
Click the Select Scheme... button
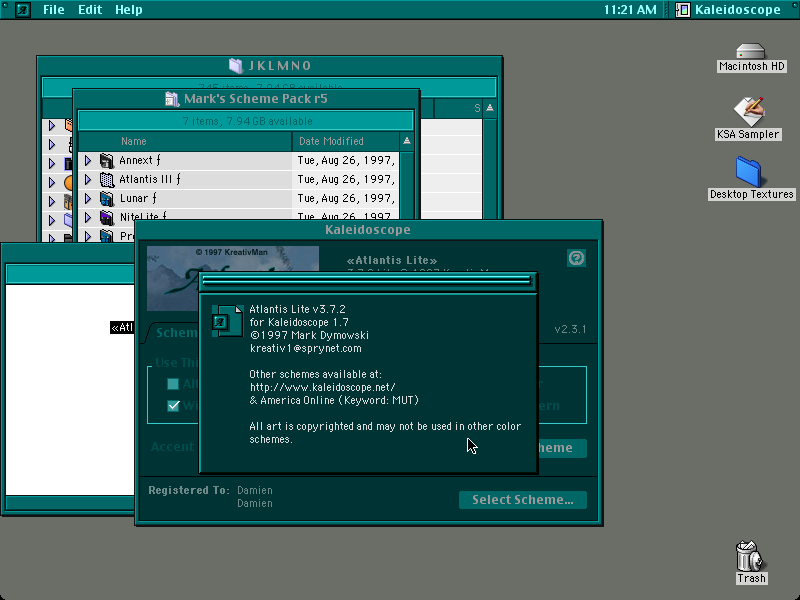(523, 500)
